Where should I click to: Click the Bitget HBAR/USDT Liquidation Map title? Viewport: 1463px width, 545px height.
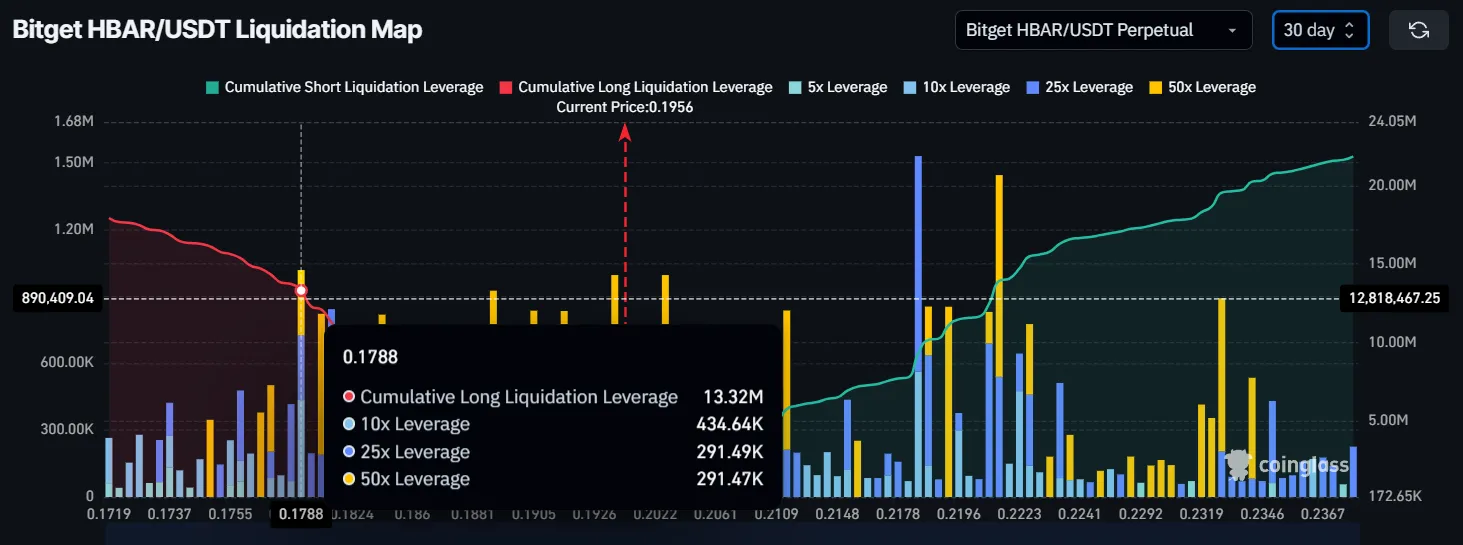[x=217, y=30]
